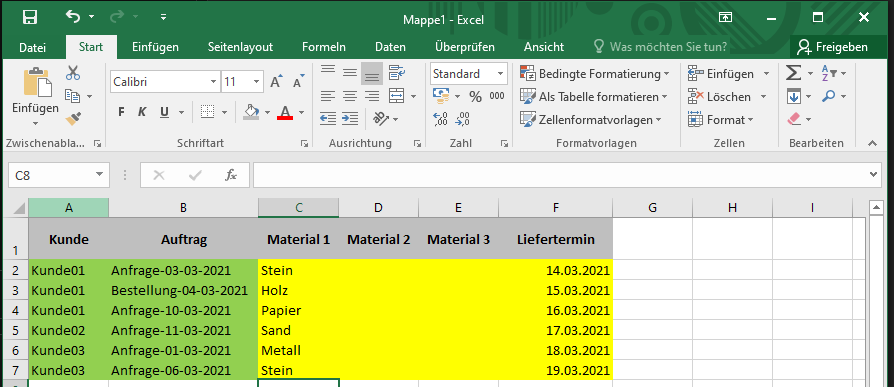Insert cells with the Zellen Einfügen button
Screen dimensions: 894x387
(x=721, y=74)
